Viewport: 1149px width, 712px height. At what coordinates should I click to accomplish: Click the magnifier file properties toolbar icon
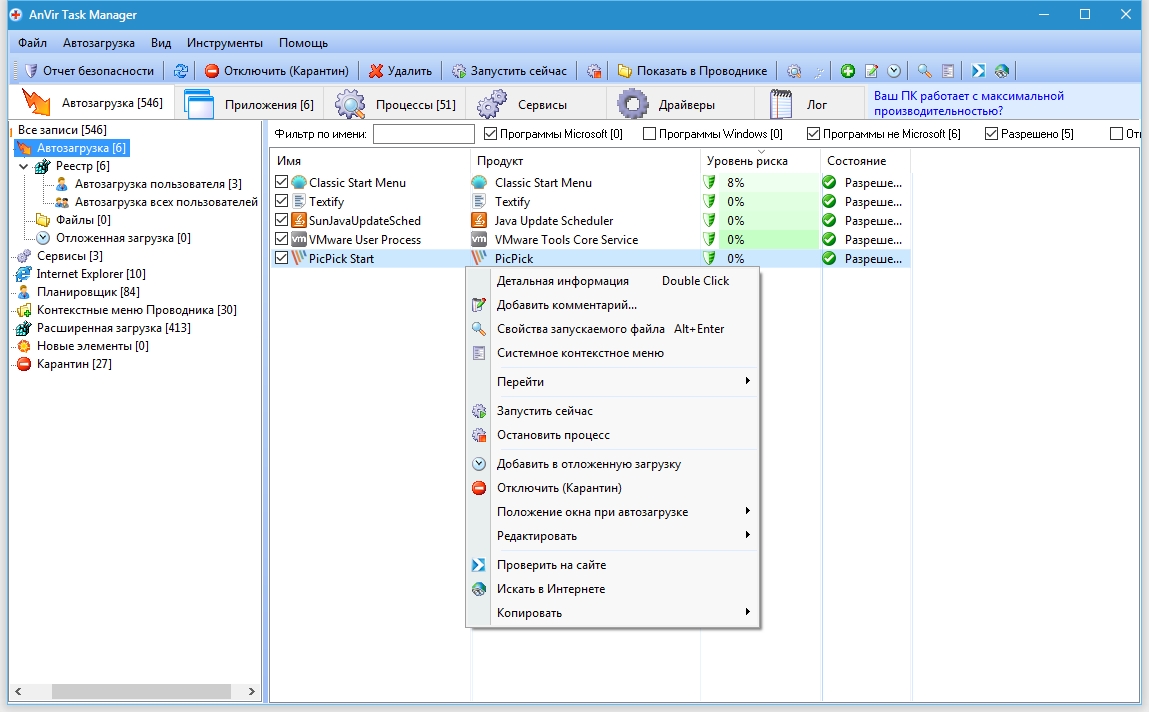click(x=924, y=70)
